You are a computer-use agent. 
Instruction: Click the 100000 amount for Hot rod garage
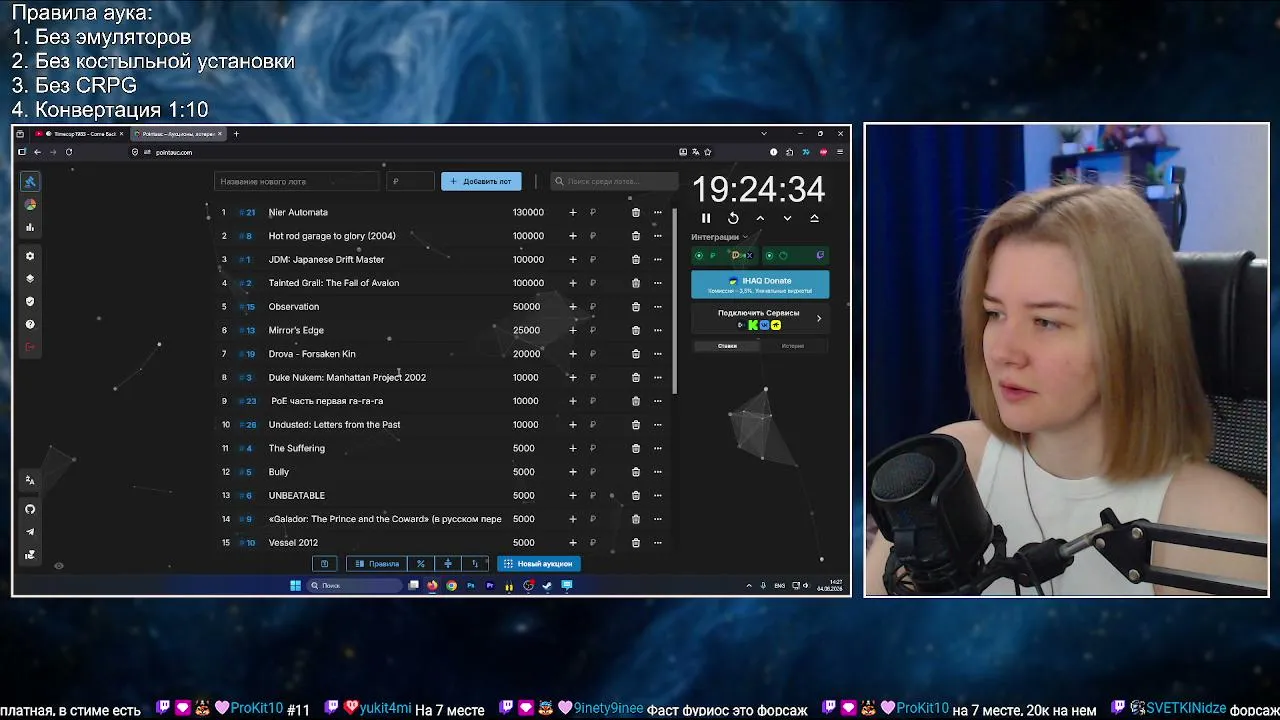pos(528,236)
